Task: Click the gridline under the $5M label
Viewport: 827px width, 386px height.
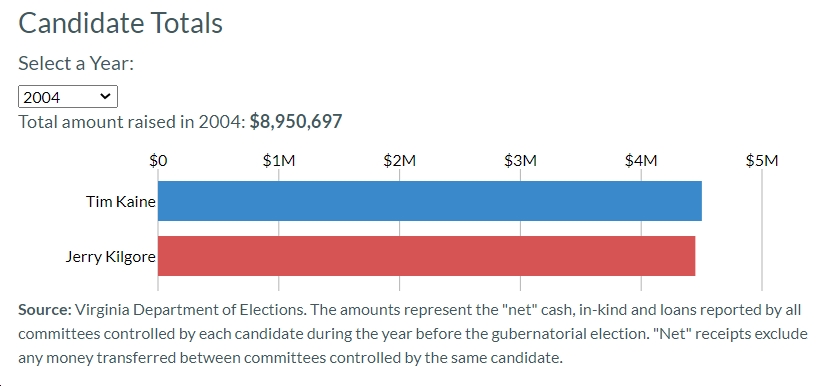Action: pyautogui.click(x=762, y=229)
